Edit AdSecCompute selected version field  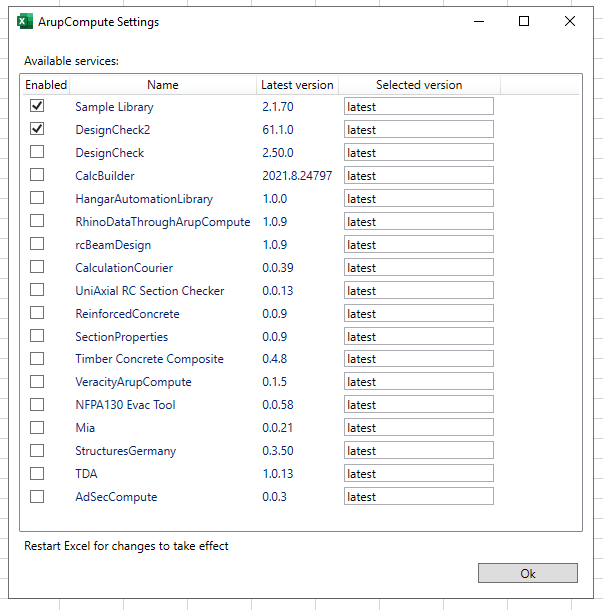419,496
